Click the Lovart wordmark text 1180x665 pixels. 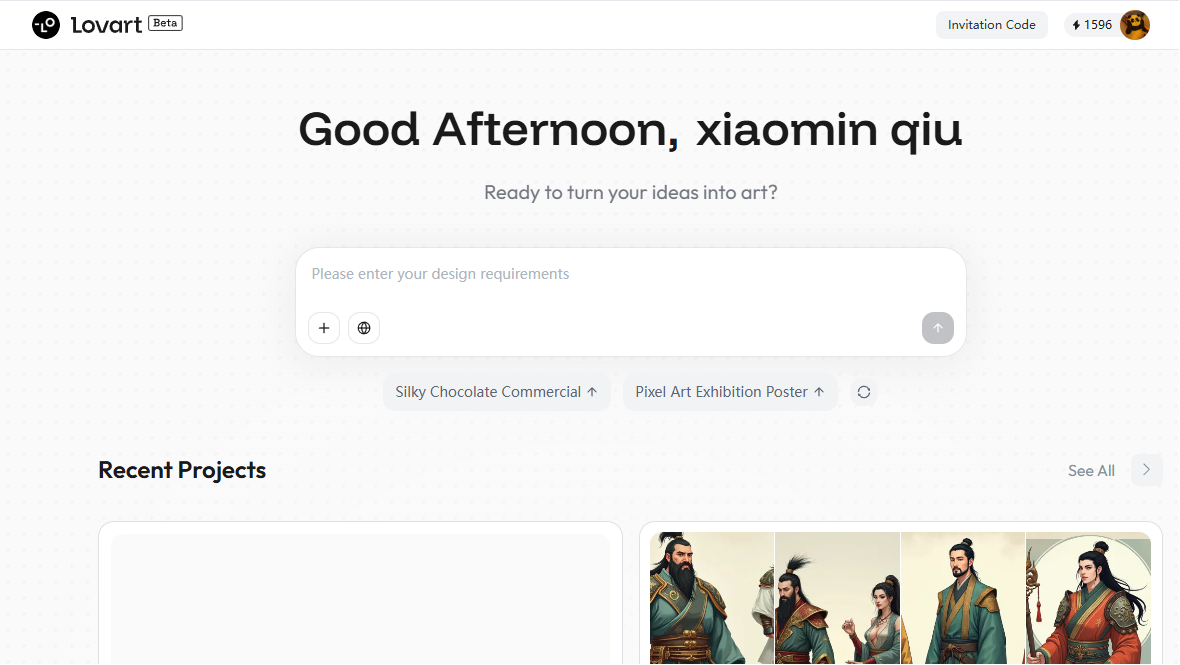[106, 25]
